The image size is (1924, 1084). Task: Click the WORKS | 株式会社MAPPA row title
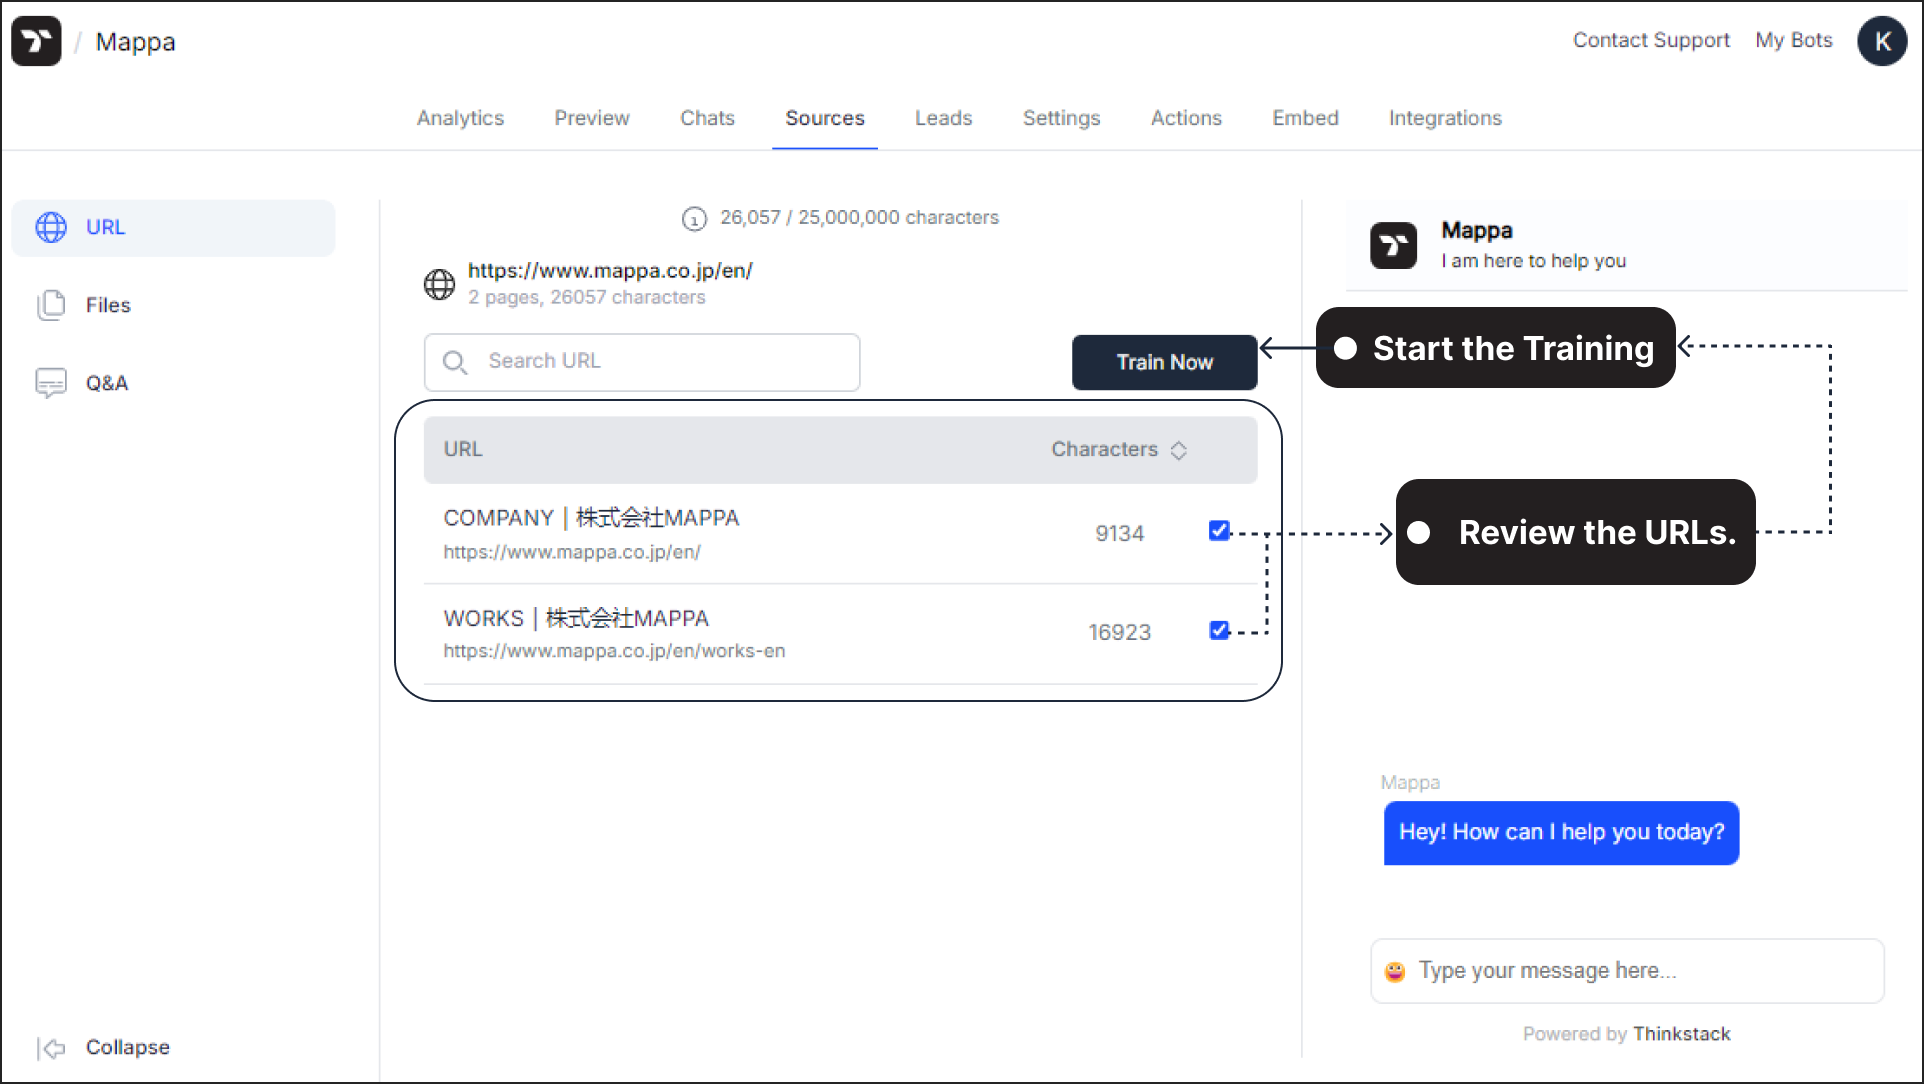coord(576,619)
